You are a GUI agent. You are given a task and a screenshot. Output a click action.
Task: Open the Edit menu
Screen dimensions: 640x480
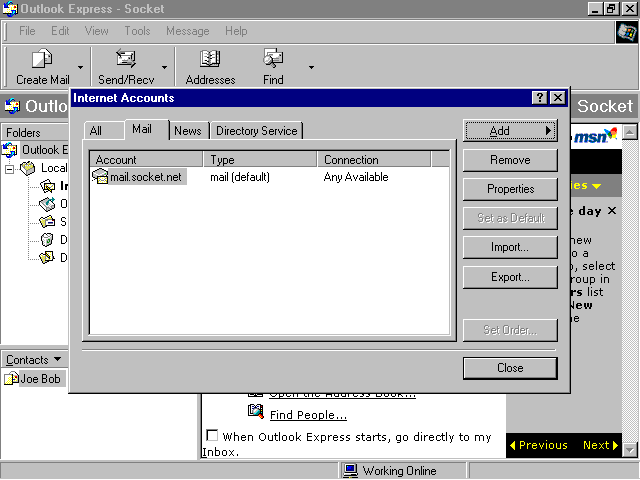60,31
